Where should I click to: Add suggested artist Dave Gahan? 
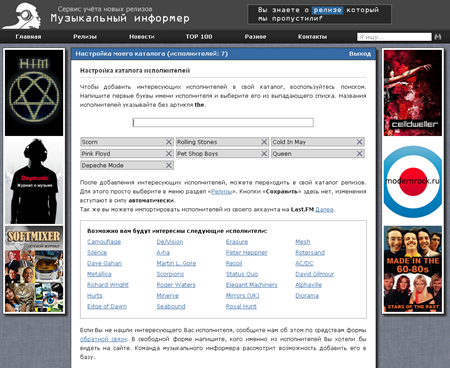click(105, 263)
